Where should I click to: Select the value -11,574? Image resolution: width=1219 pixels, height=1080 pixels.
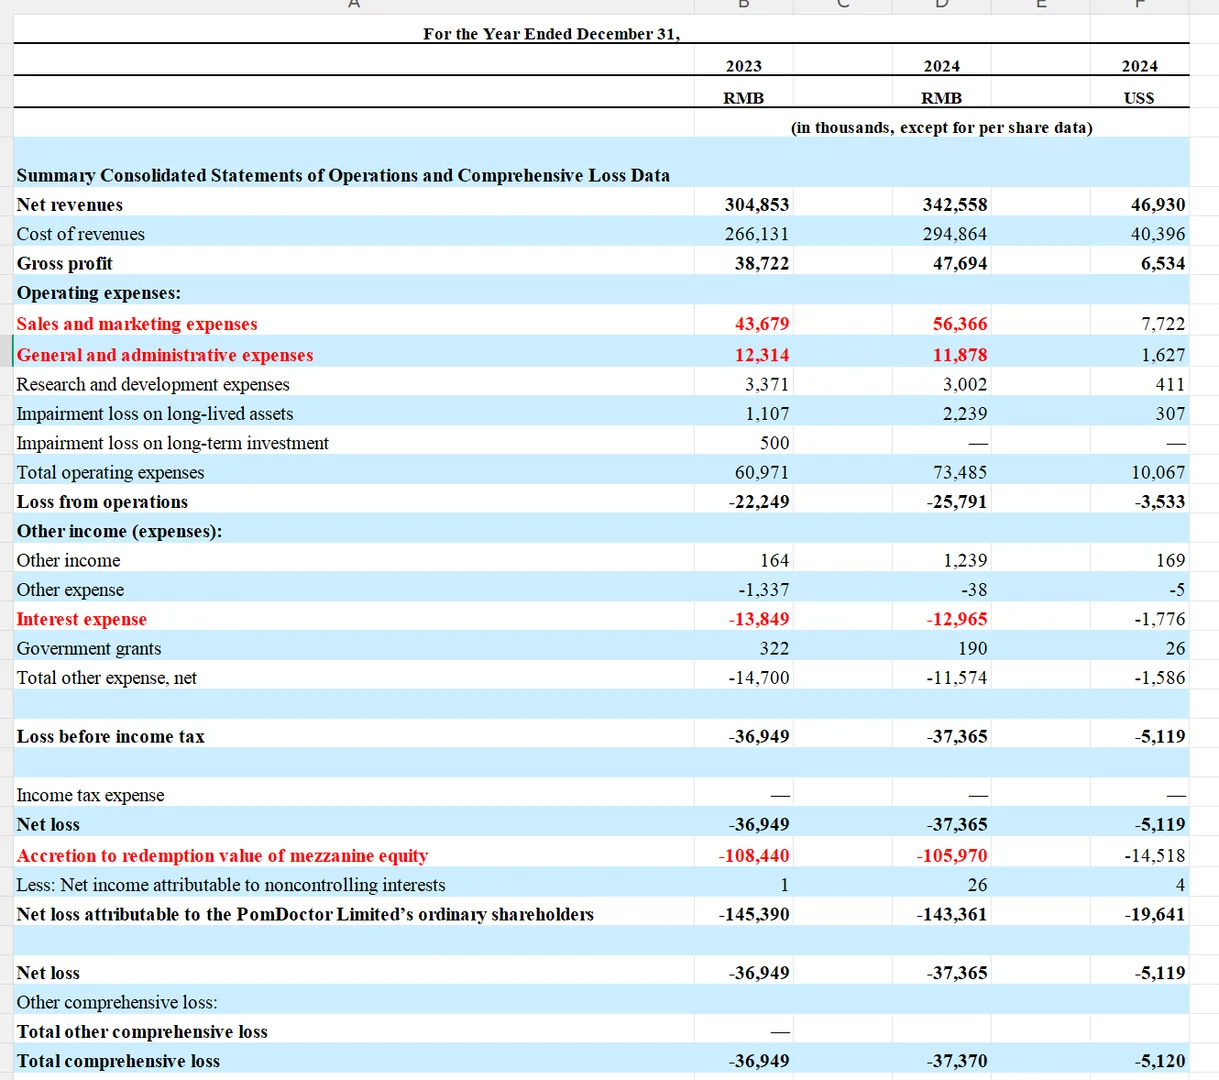[x=957, y=678]
